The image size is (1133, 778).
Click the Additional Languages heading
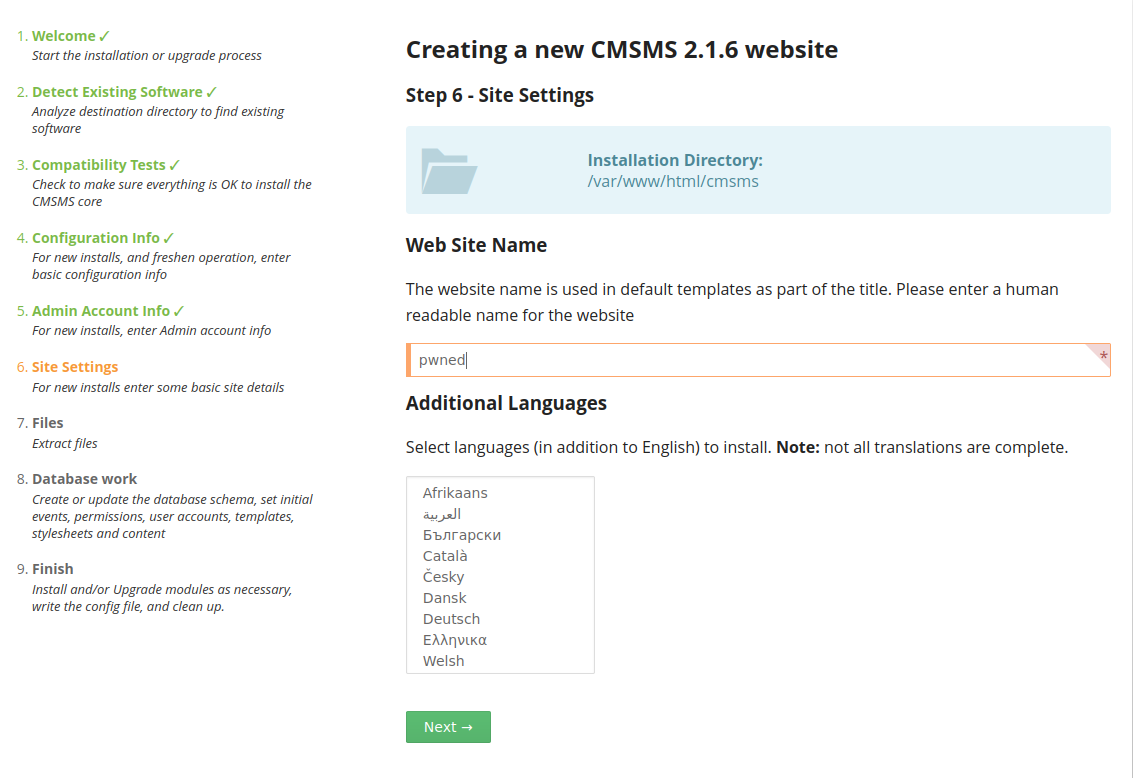(506, 403)
